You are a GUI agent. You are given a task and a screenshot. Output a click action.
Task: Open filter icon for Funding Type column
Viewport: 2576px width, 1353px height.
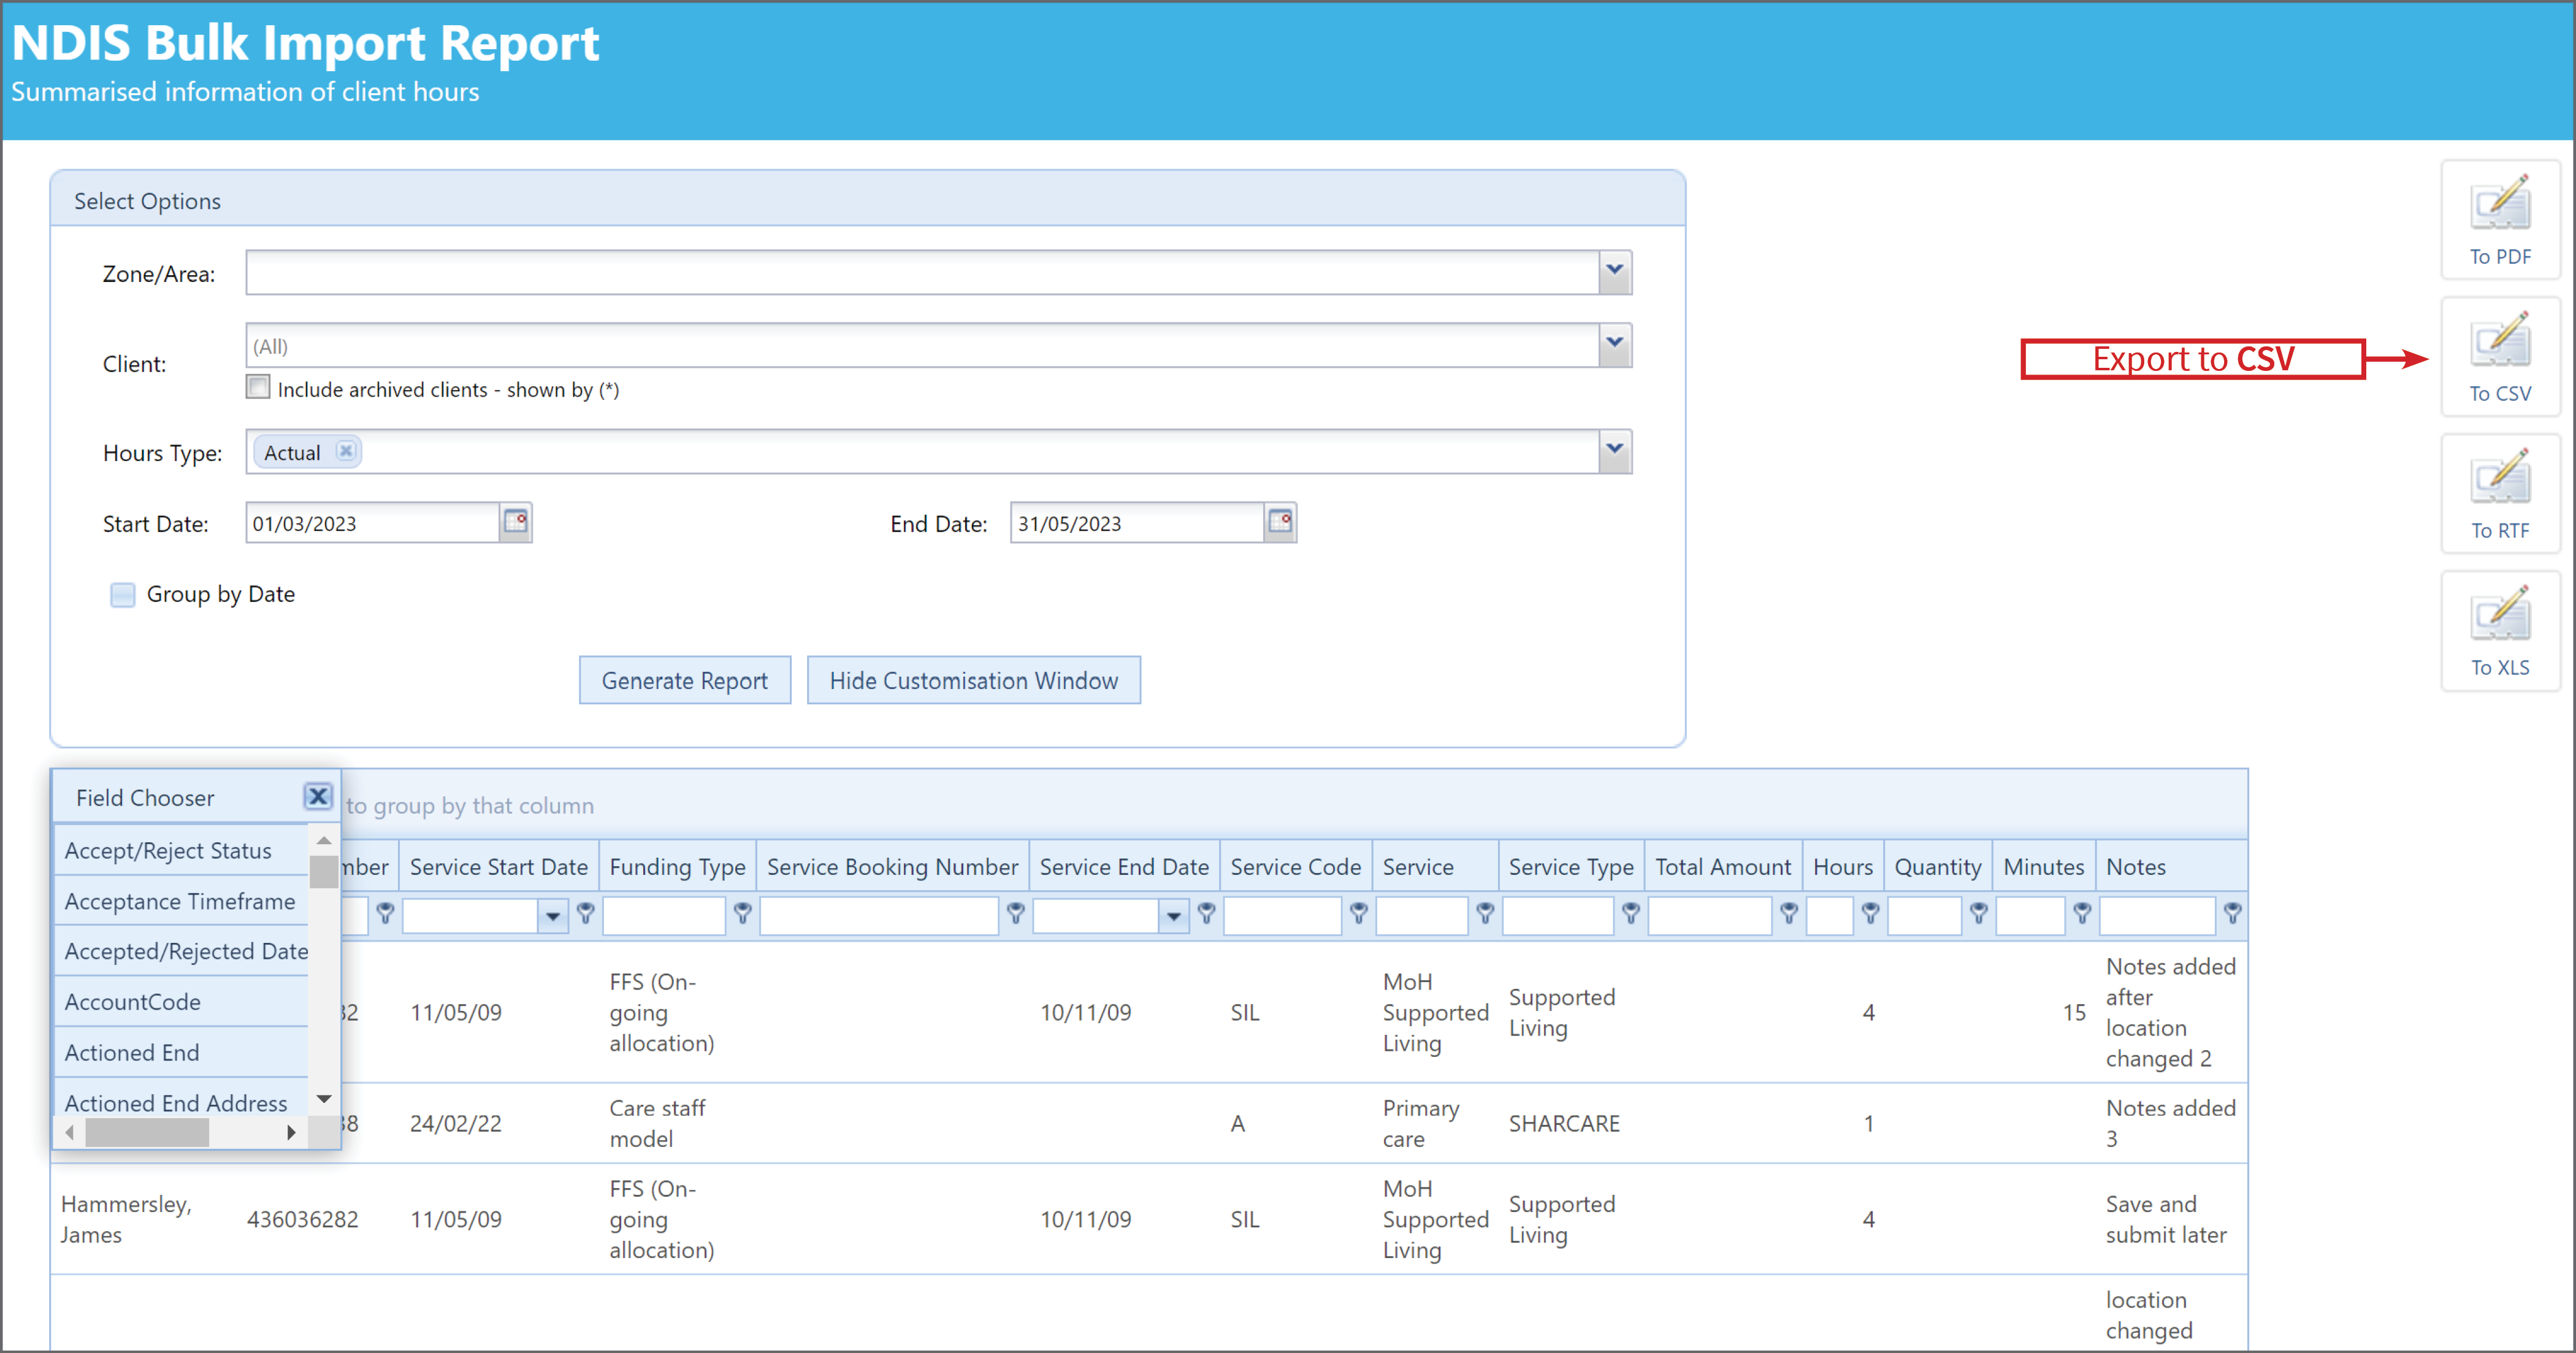coord(742,913)
